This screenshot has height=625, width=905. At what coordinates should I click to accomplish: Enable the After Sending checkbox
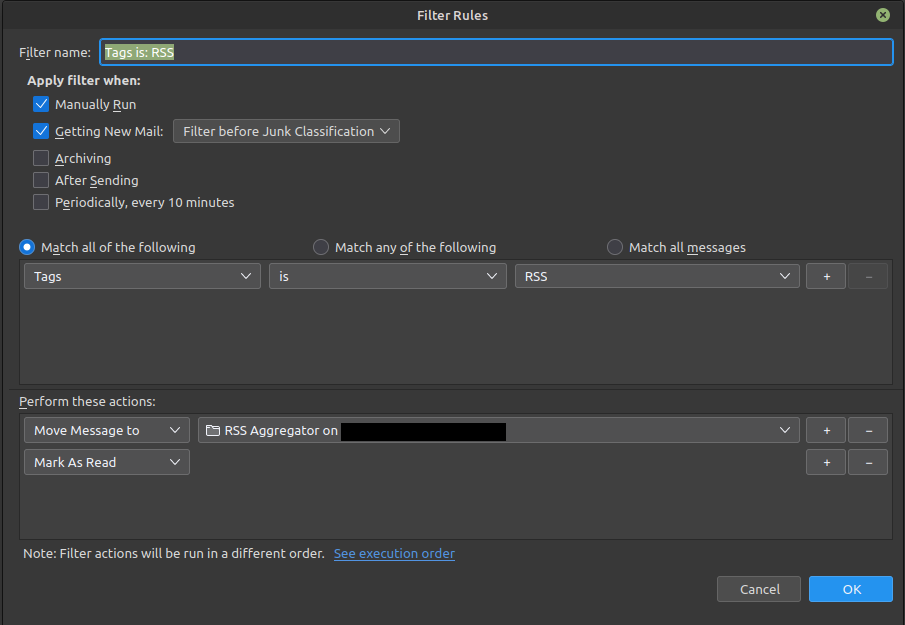point(41,180)
